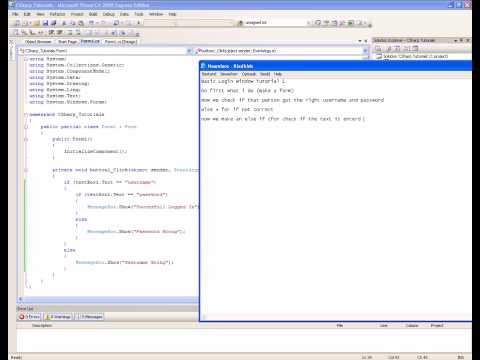
Task: Click Properties icon in Solution Explorer toolbar
Action: point(378,49)
